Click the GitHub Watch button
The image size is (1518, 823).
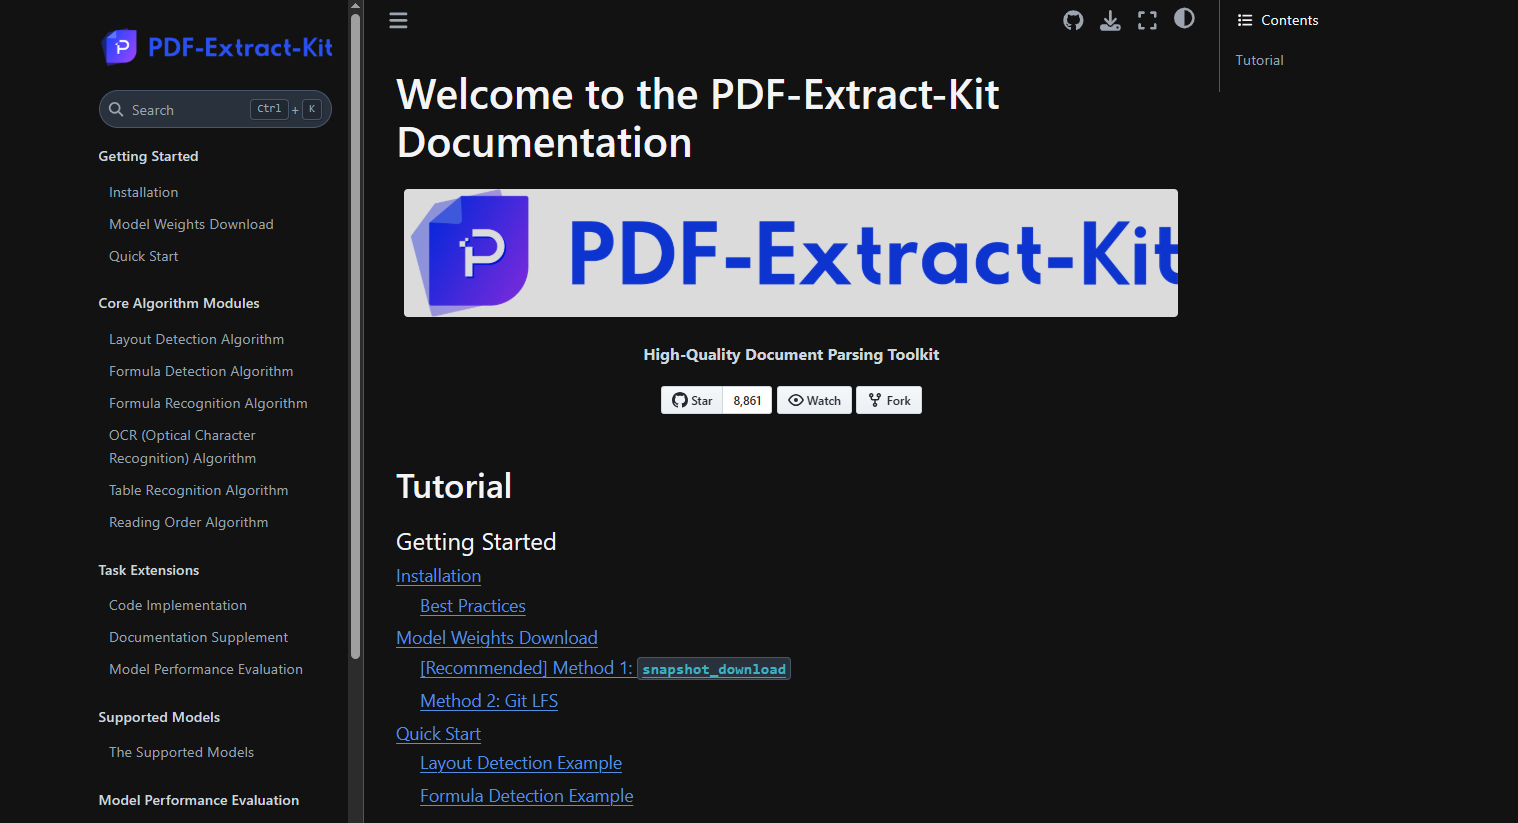pyautogui.click(x=814, y=400)
